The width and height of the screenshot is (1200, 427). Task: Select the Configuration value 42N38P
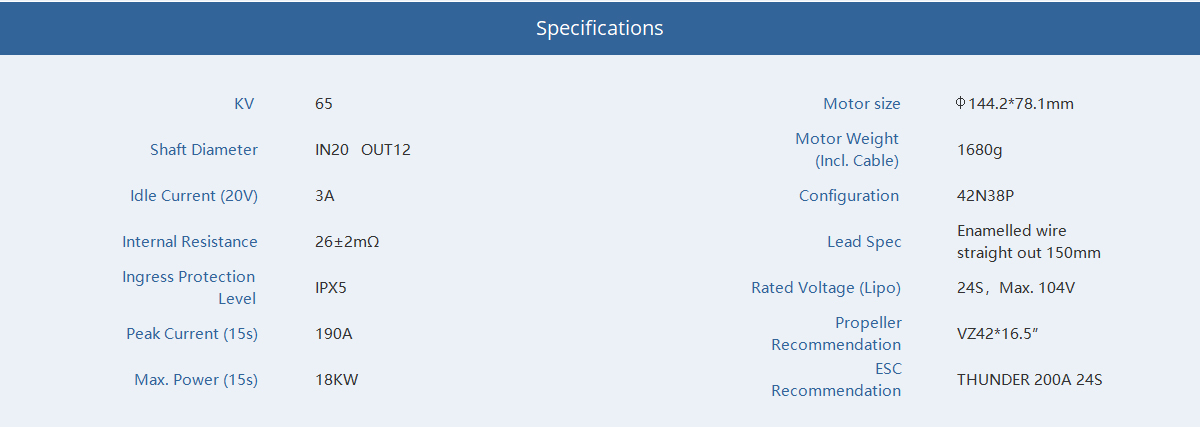[x=986, y=195]
